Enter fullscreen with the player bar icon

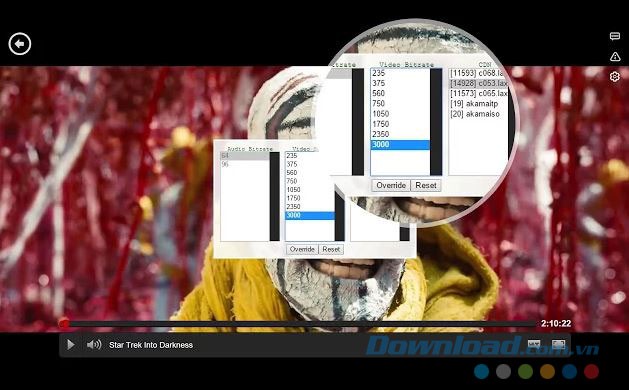click(558, 344)
